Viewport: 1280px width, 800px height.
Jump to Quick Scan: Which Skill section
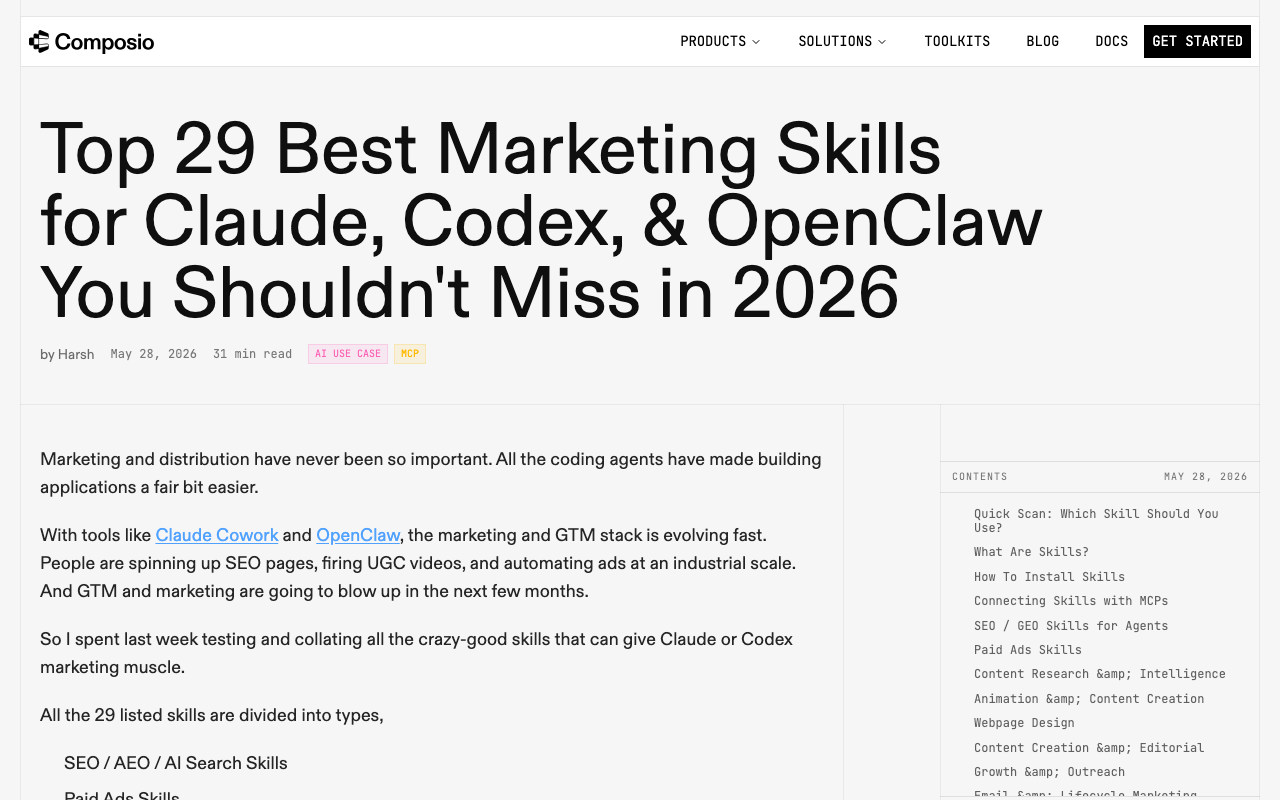click(x=1096, y=520)
